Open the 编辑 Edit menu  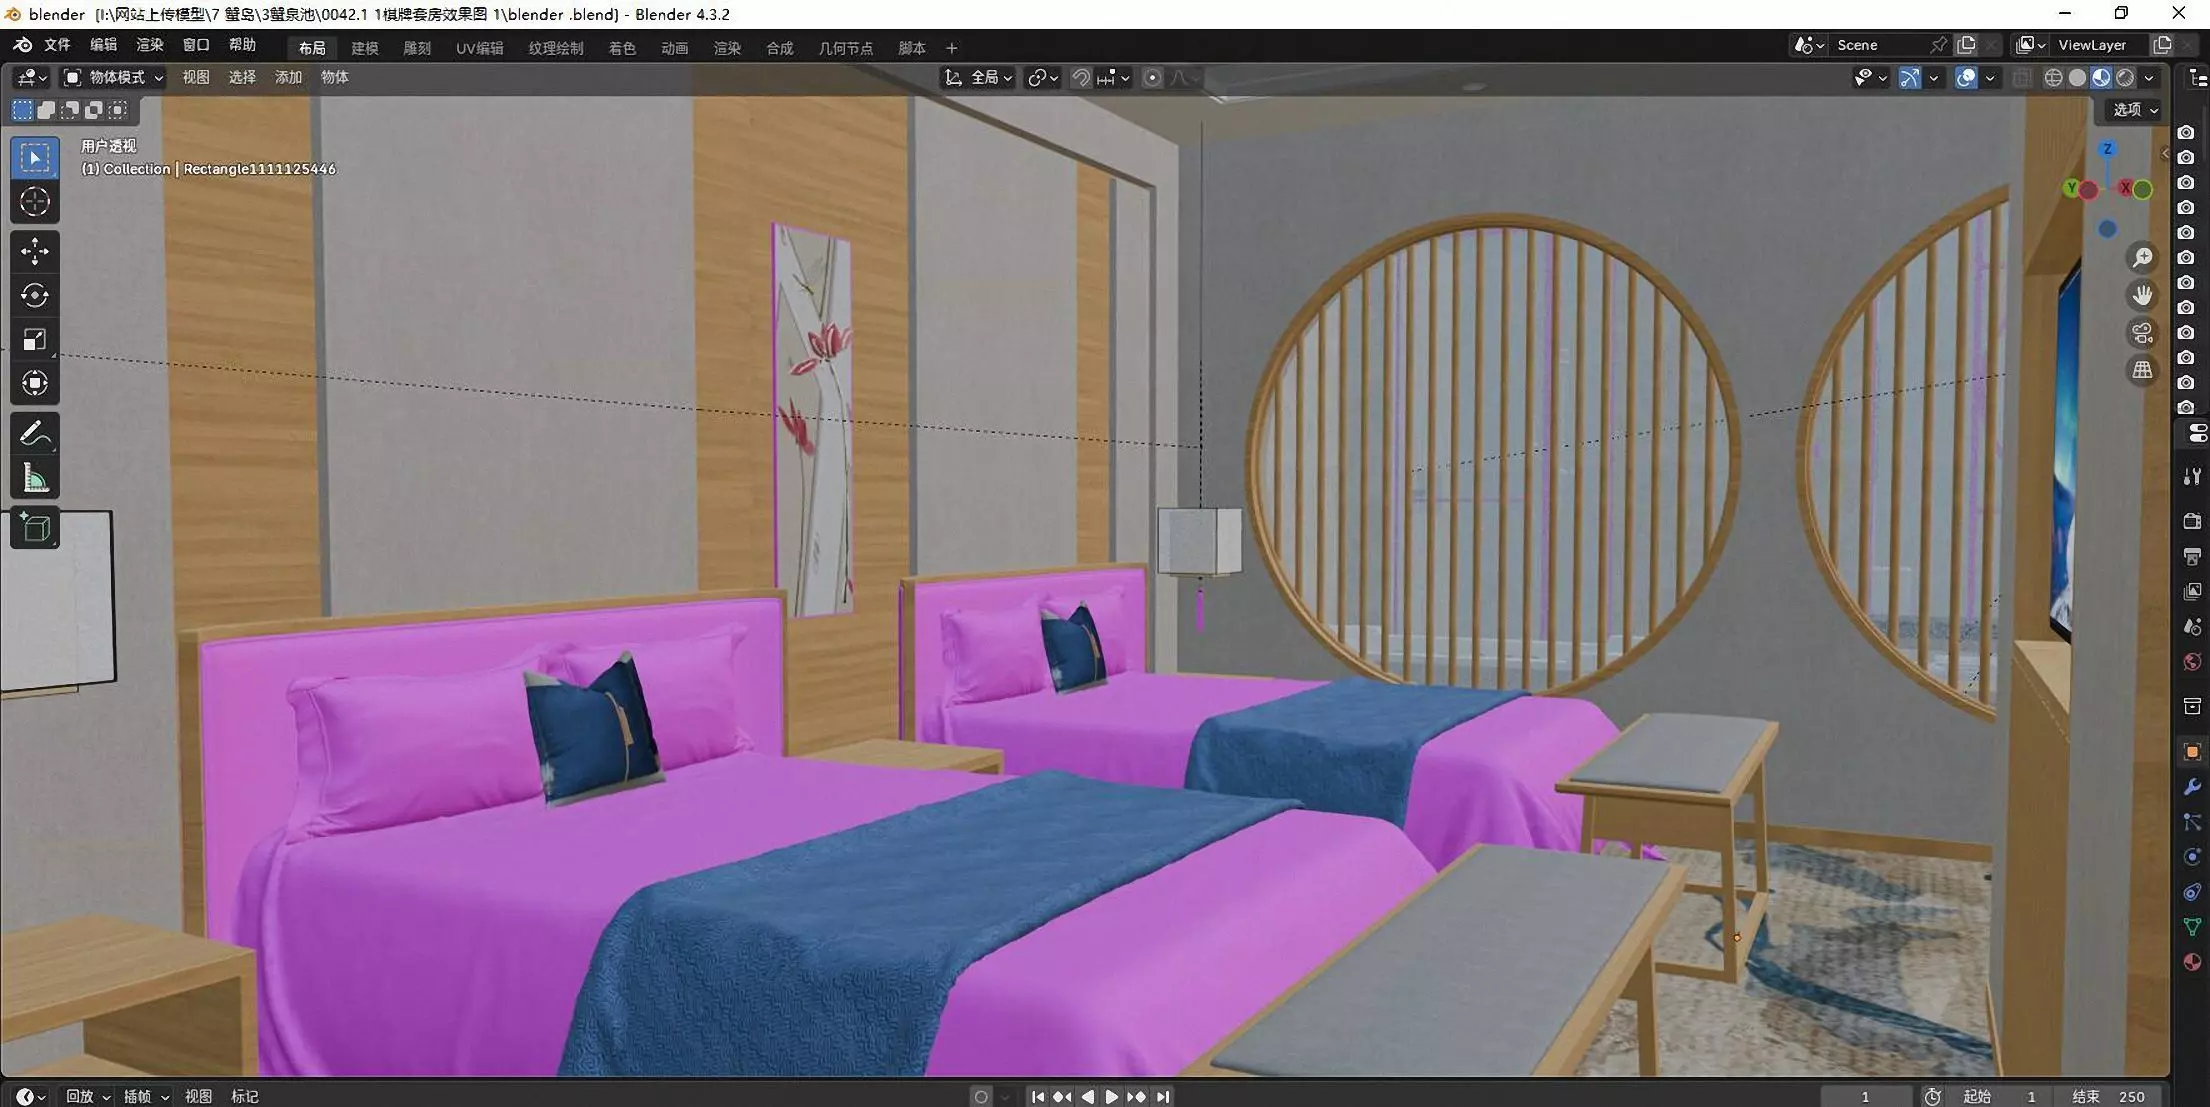coord(103,45)
